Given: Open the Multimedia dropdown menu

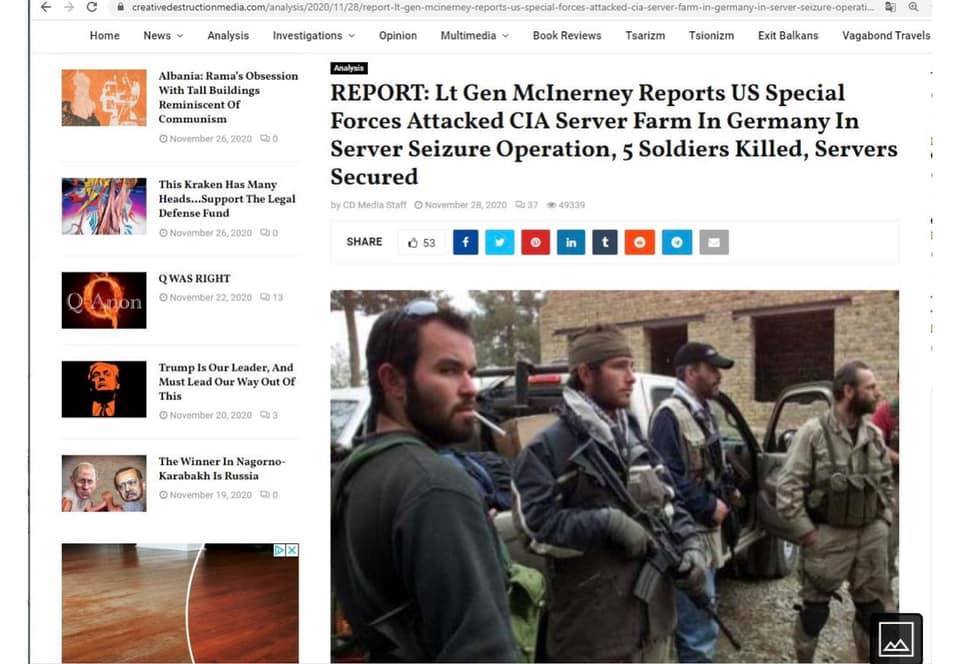Looking at the screenshot, I should pos(474,35).
